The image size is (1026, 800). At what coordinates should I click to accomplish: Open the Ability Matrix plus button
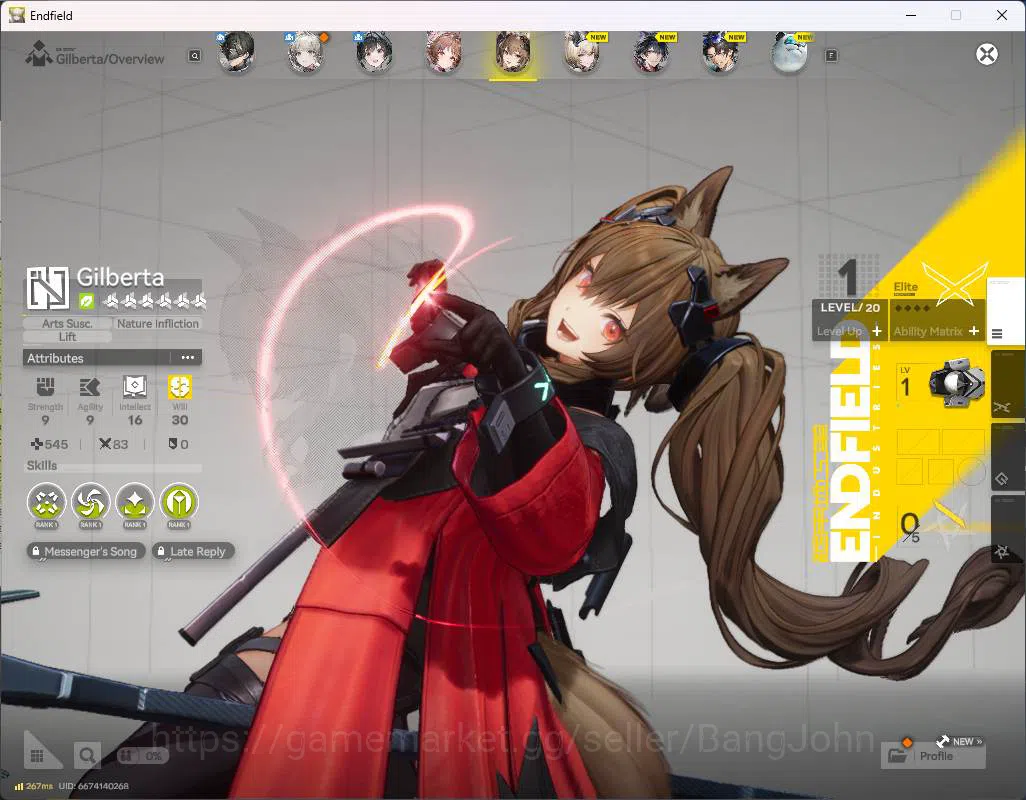[974, 331]
